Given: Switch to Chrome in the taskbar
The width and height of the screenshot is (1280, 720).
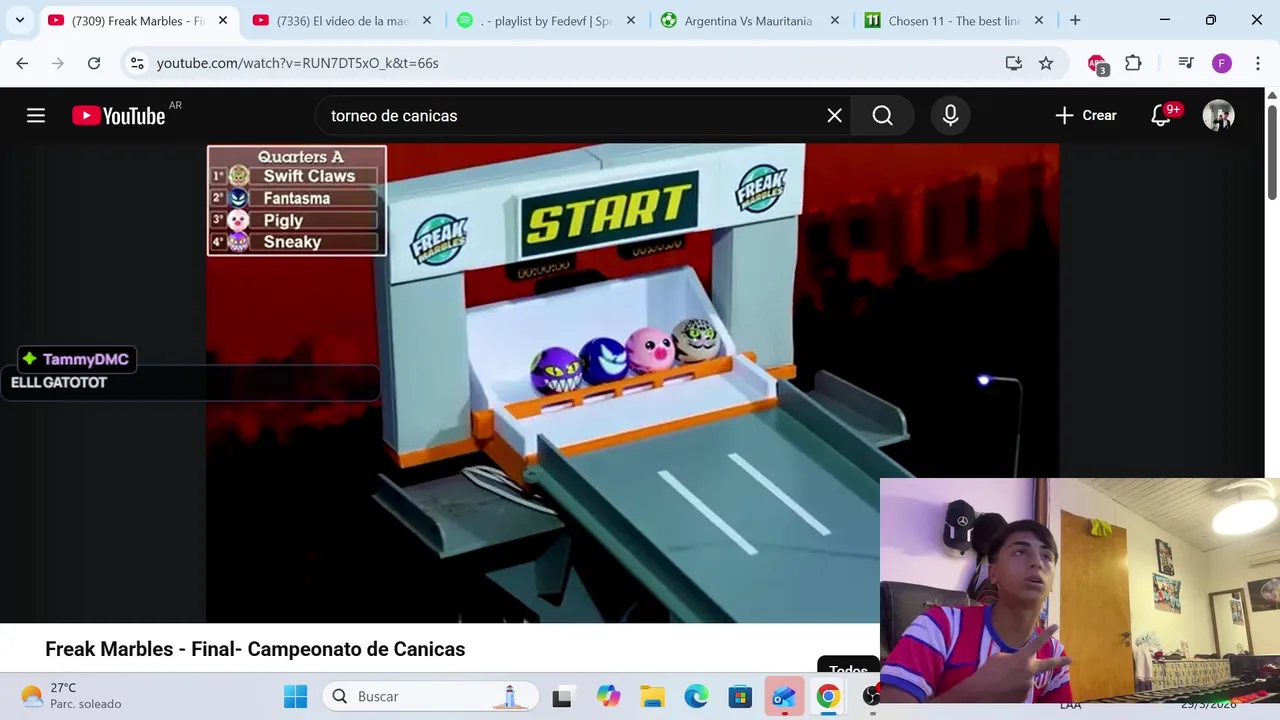Looking at the screenshot, I should tap(828, 696).
